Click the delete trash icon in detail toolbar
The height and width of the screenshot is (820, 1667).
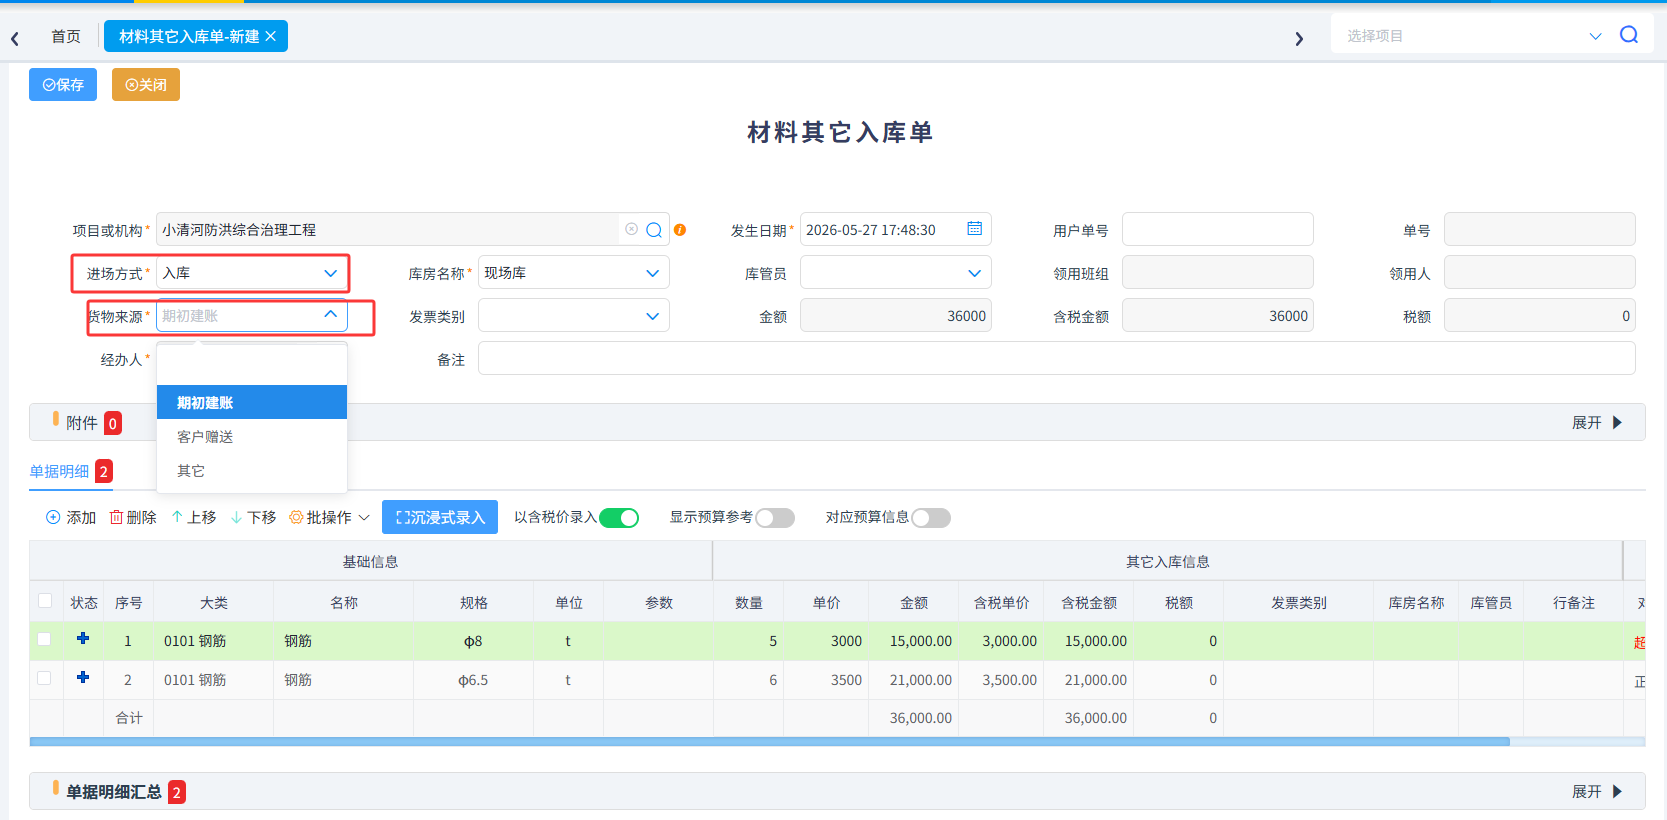[116, 517]
